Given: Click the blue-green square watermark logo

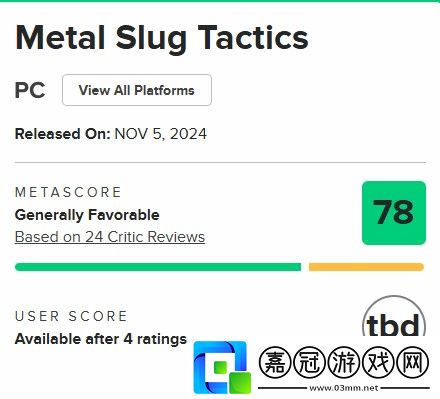Looking at the screenshot, I should (x=222, y=367).
